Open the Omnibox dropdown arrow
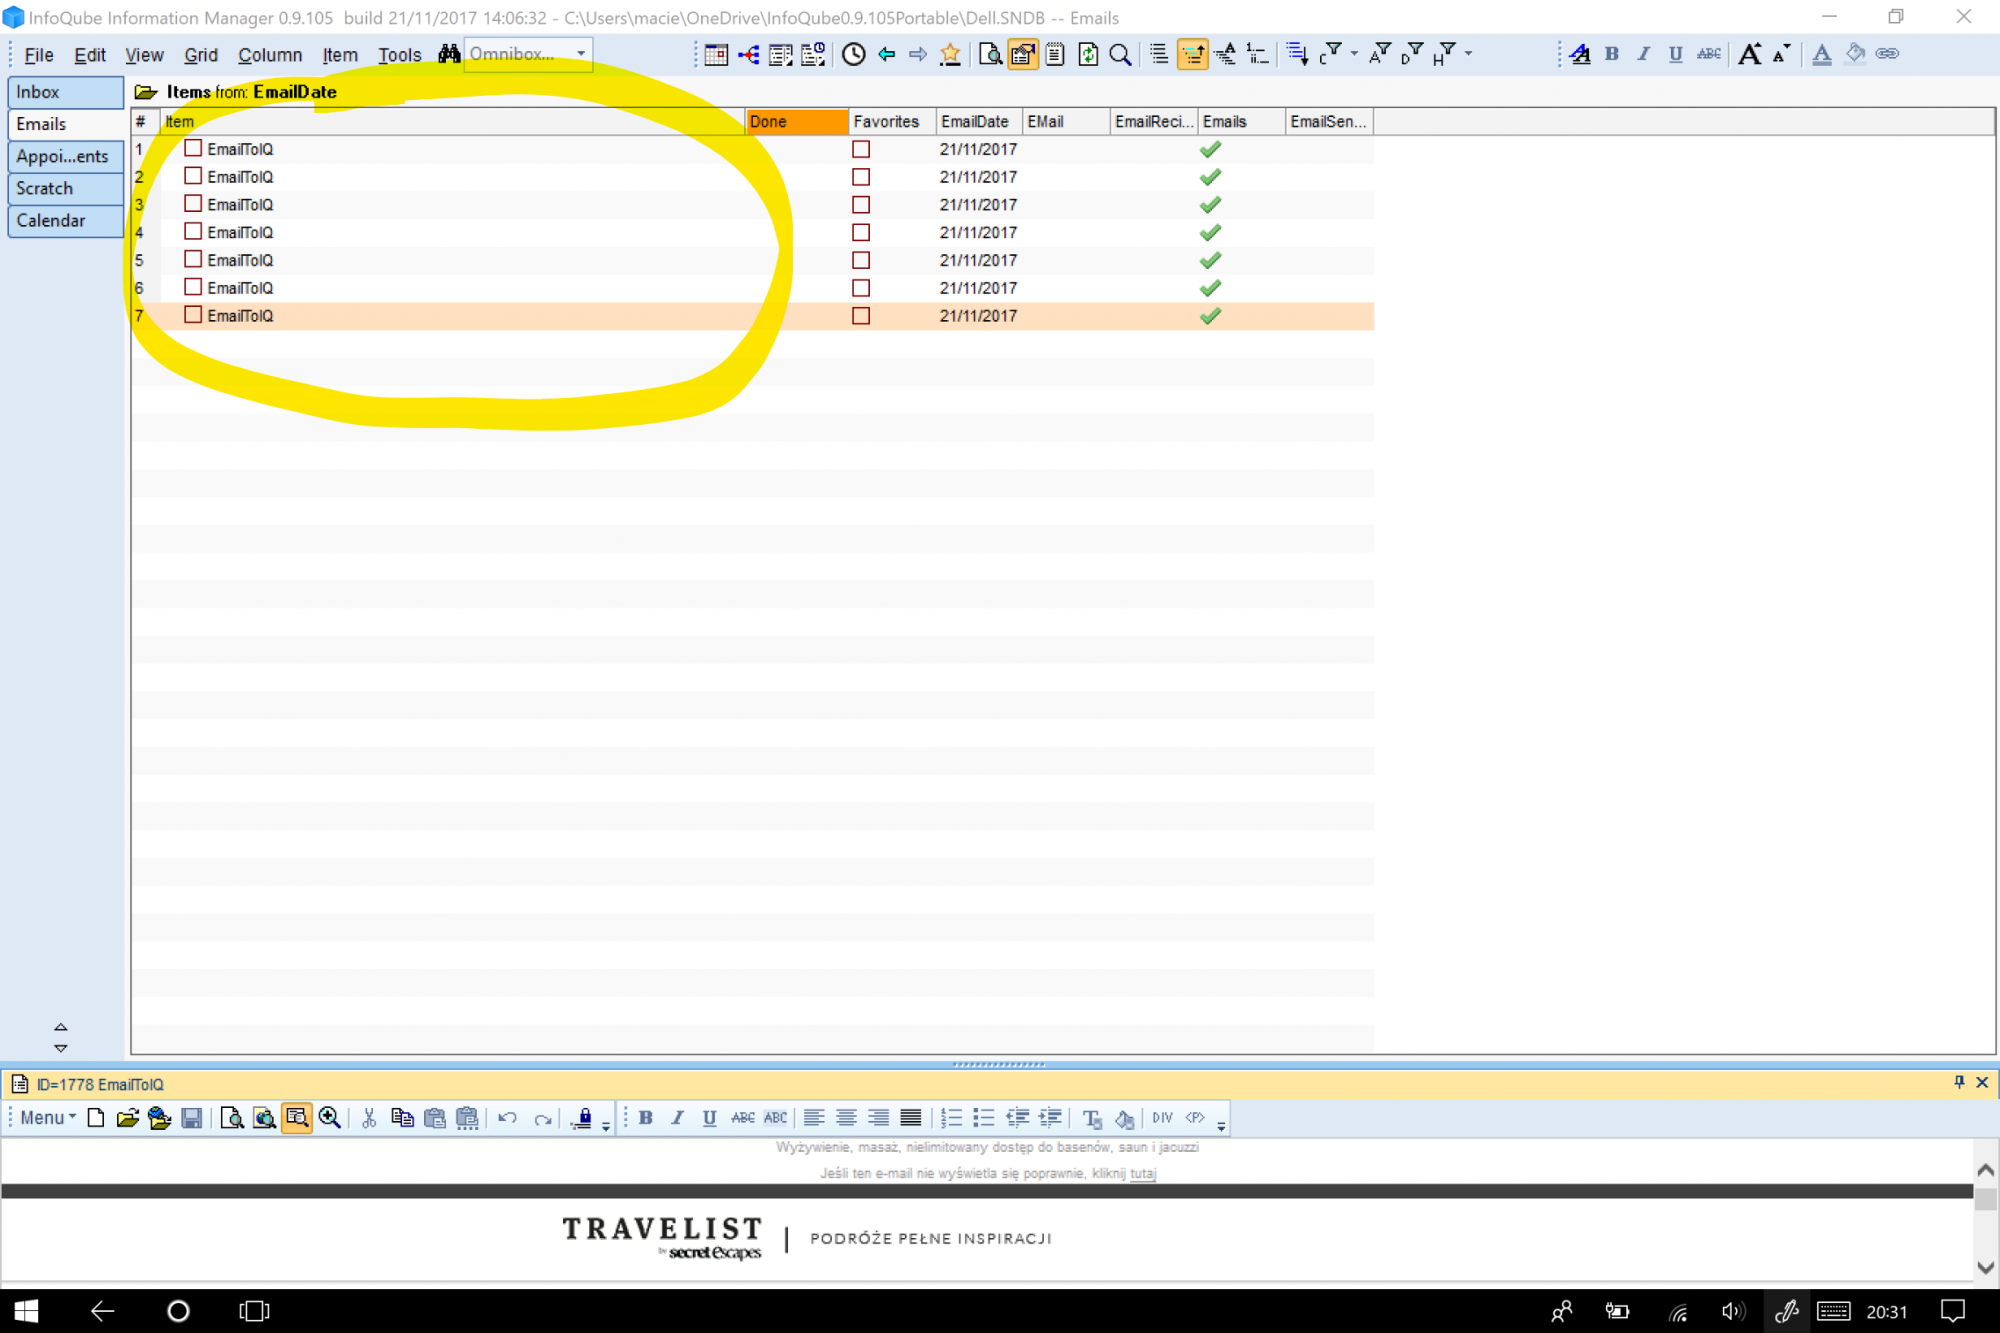Screen dimensions: 2000x1333 pyautogui.click(x=580, y=54)
